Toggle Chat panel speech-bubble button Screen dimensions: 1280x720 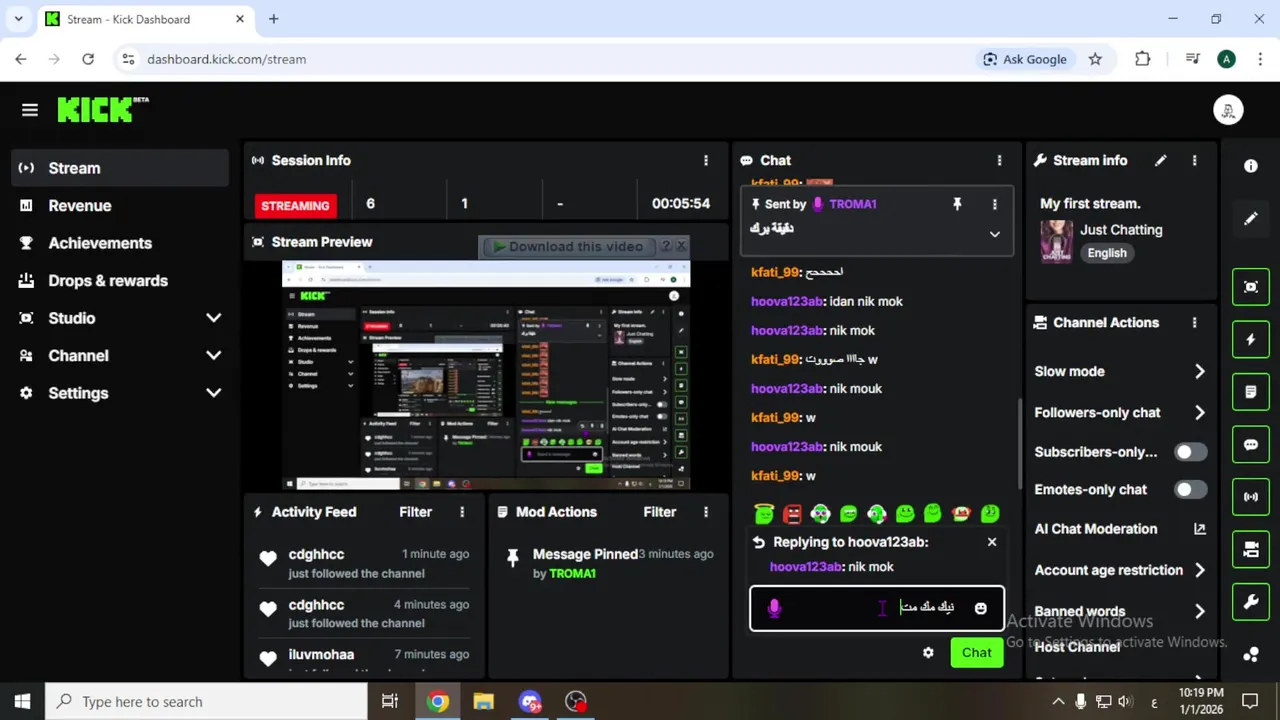pos(1251,445)
